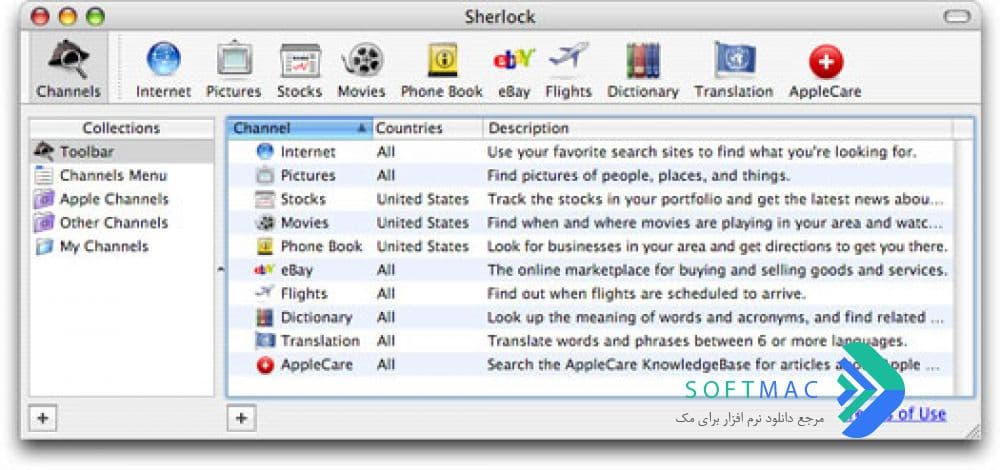This screenshot has width=1000, height=470.
Task: Select 'All' country in eBay row
Action: coord(386,270)
